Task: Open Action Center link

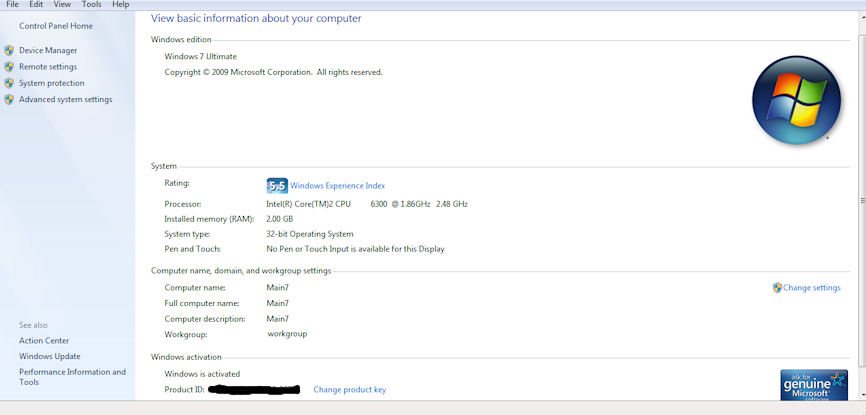Action: [44, 341]
